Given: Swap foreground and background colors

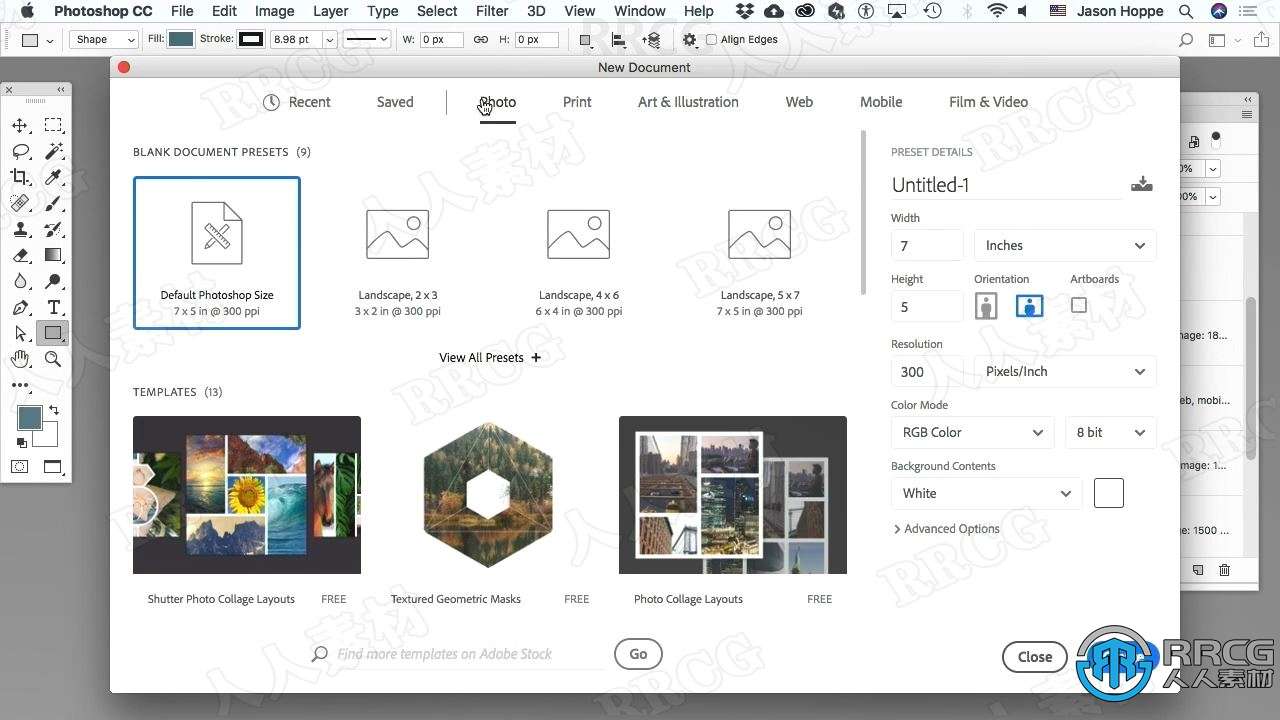Looking at the screenshot, I should tap(54, 410).
